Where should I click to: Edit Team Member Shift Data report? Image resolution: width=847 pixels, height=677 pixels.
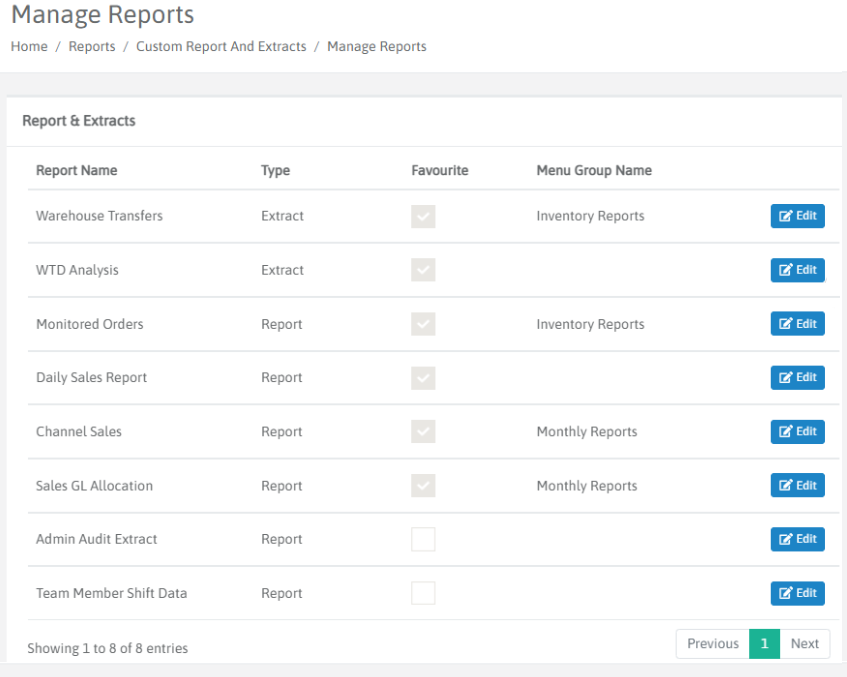tap(797, 593)
